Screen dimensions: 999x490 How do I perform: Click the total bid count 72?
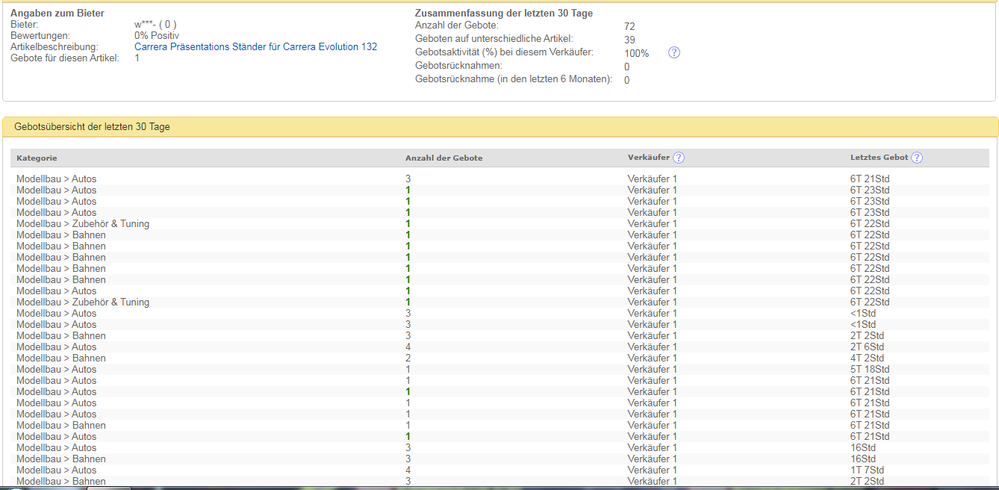click(x=629, y=27)
